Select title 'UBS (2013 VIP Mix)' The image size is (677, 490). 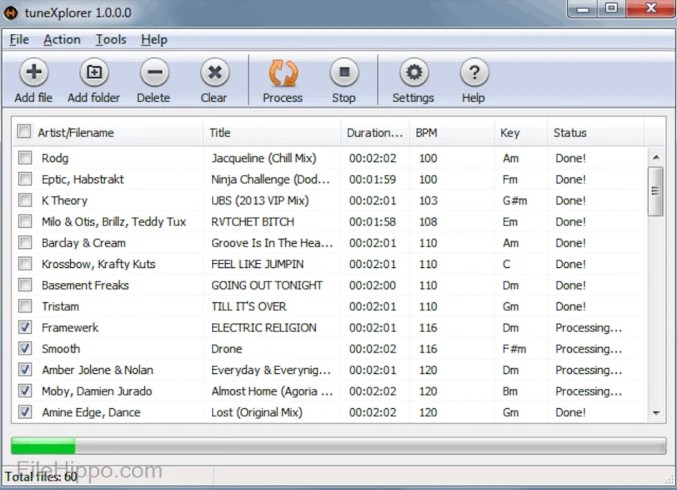[260, 200]
